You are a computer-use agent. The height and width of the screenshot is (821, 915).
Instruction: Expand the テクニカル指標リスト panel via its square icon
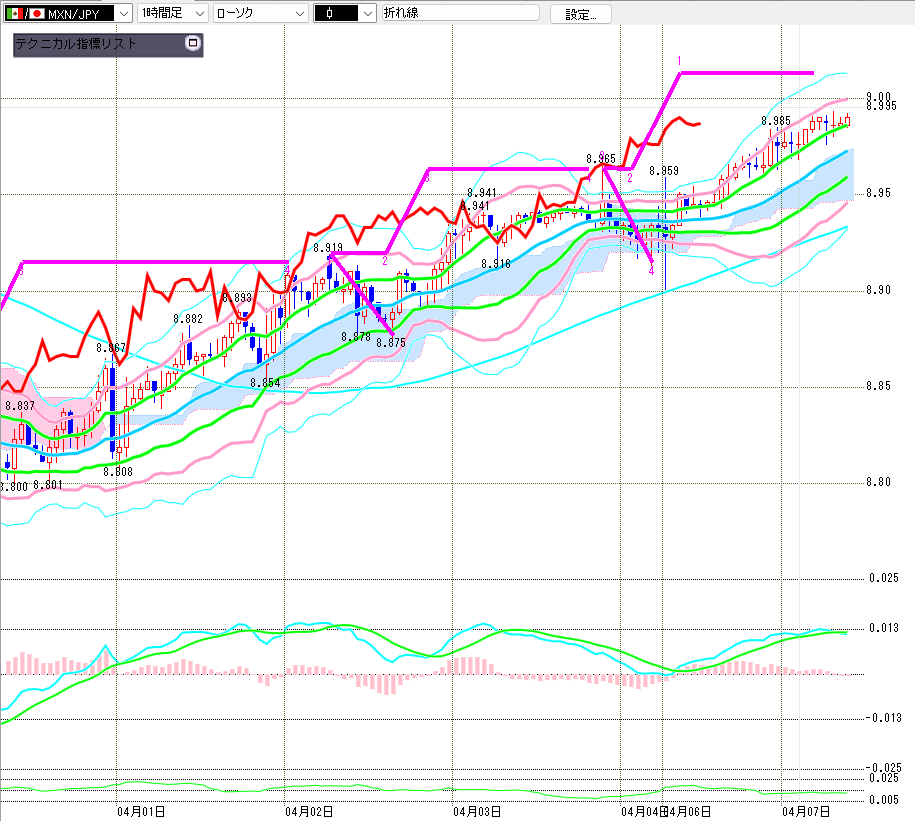click(193, 44)
